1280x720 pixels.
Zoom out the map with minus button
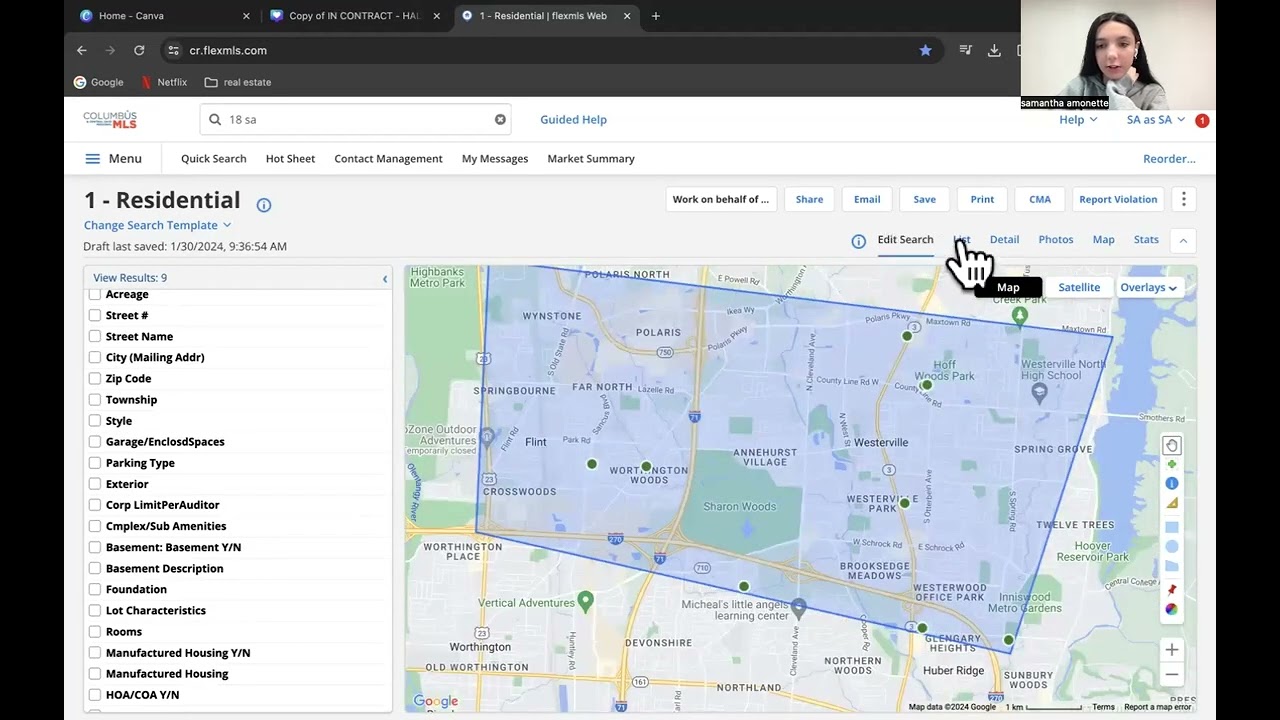[x=1171, y=674]
